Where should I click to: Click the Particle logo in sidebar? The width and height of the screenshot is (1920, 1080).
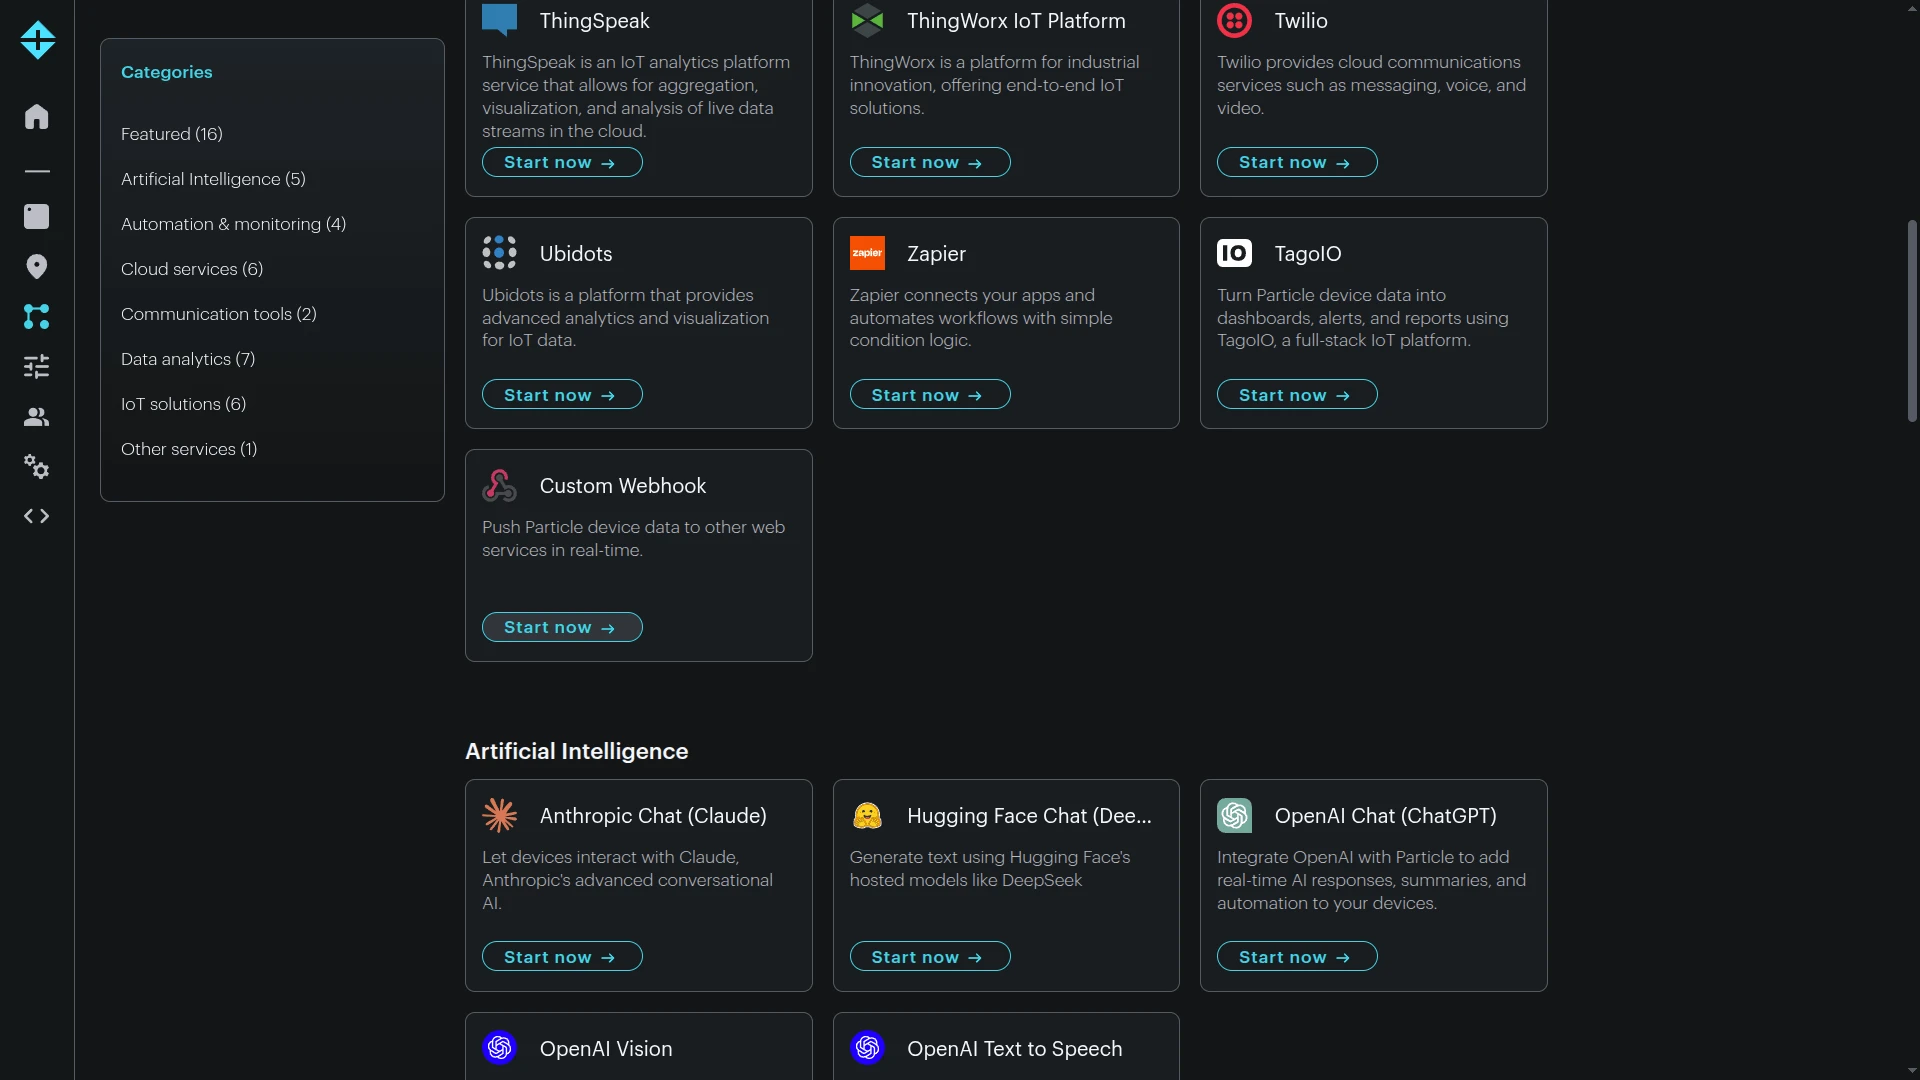[x=37, y=40]
